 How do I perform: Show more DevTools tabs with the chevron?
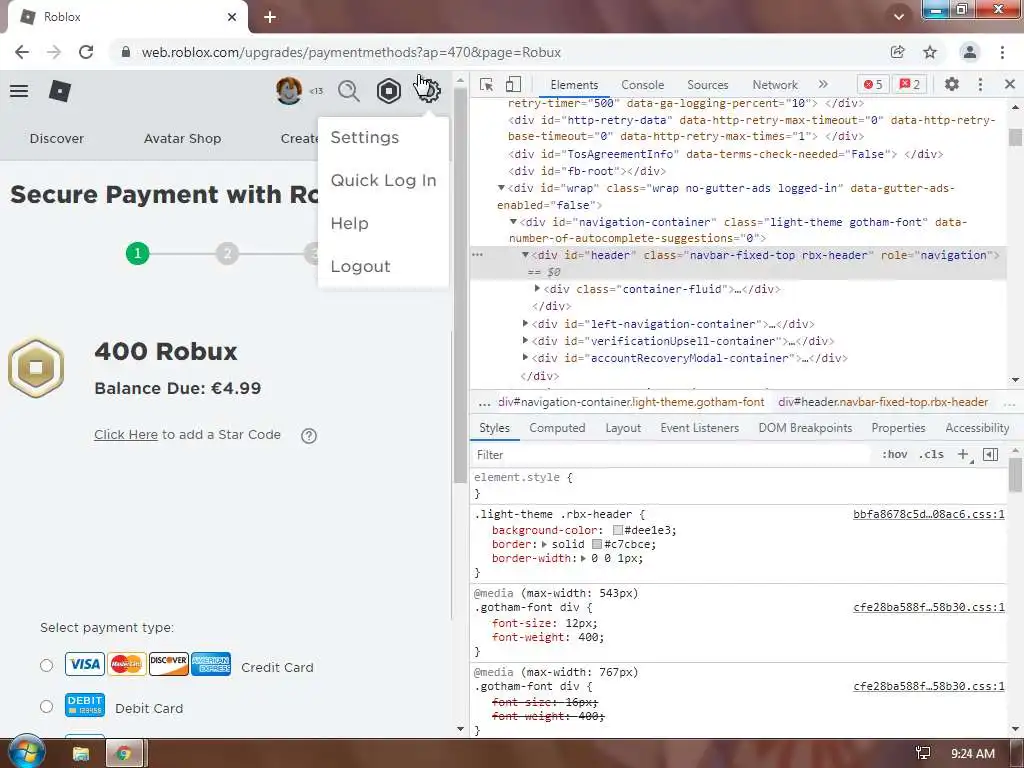[823, 84]
